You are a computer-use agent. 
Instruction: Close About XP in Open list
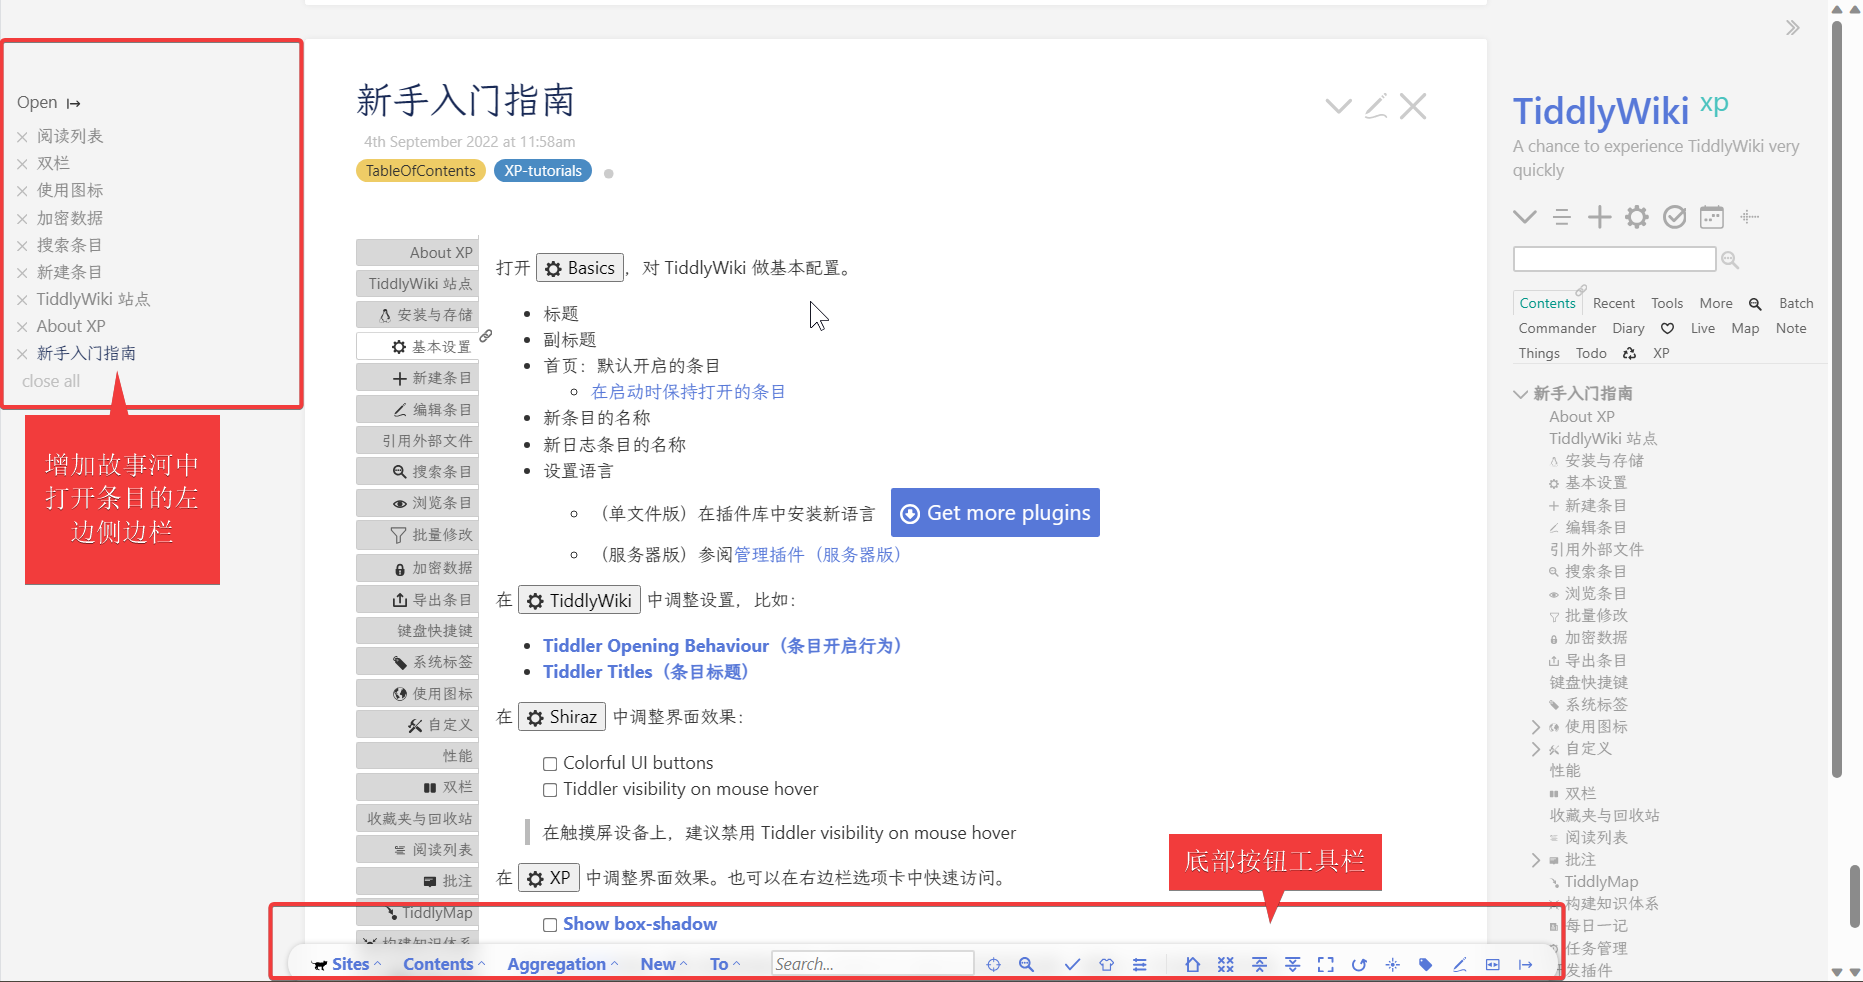22,327
